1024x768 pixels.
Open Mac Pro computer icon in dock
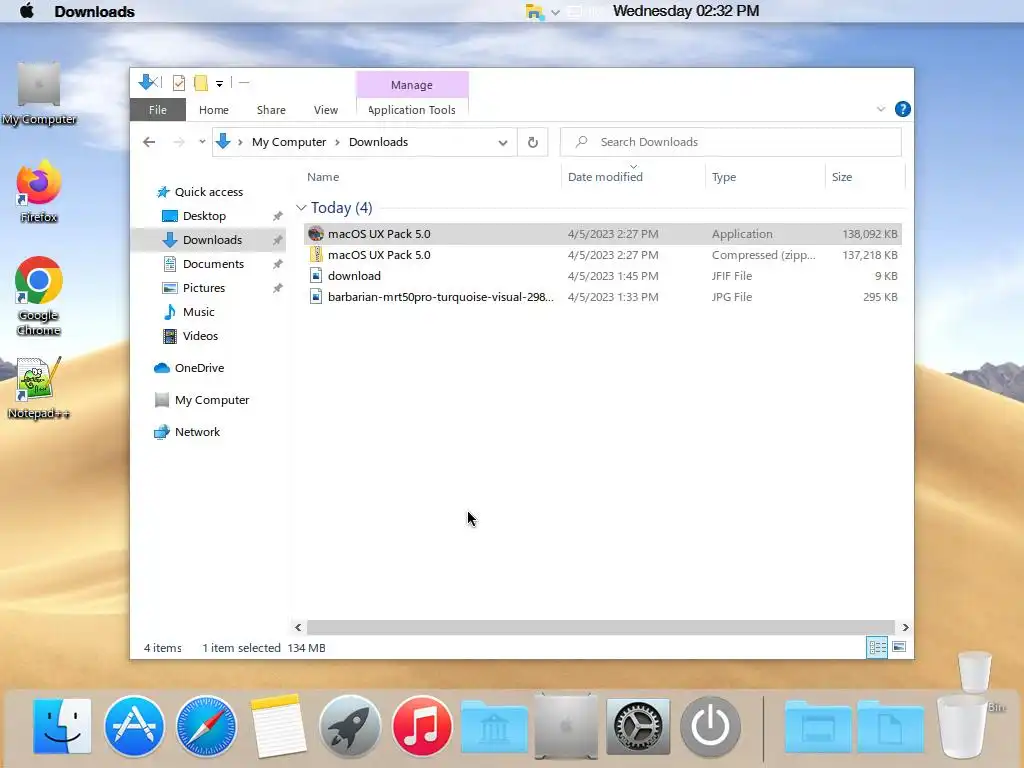tap(566, 726)
